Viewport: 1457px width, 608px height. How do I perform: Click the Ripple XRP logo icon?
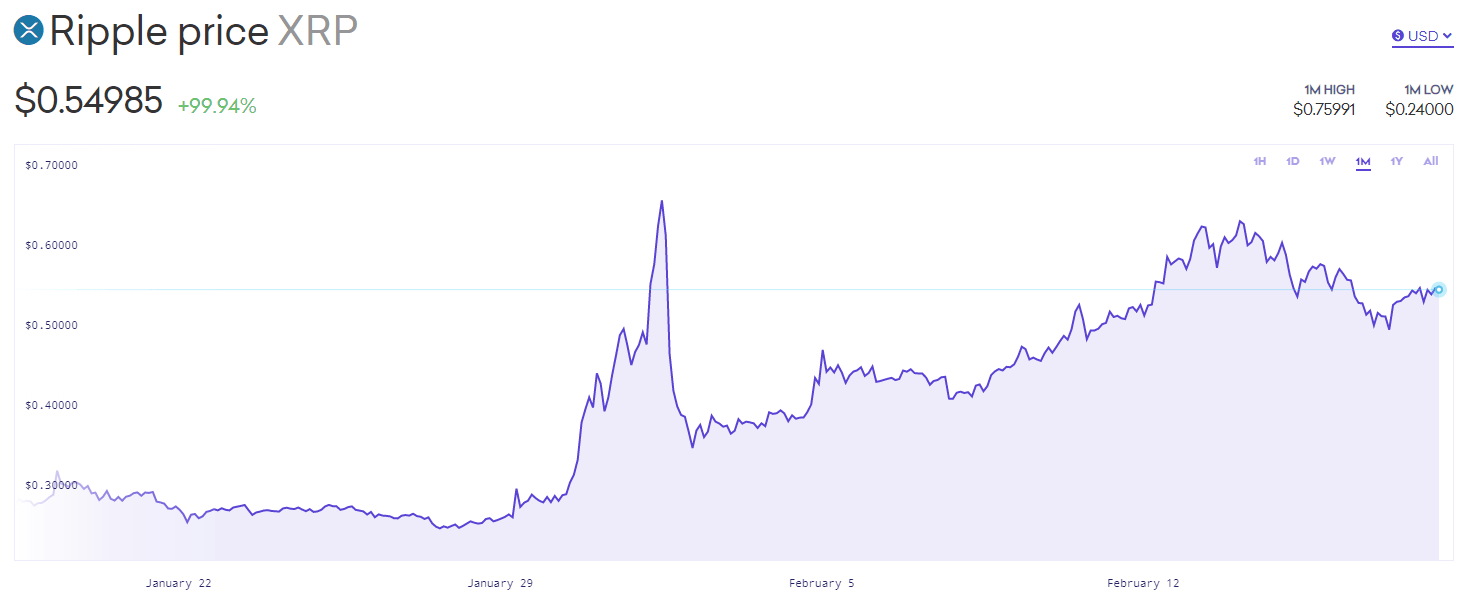click(x=28, y=31)
